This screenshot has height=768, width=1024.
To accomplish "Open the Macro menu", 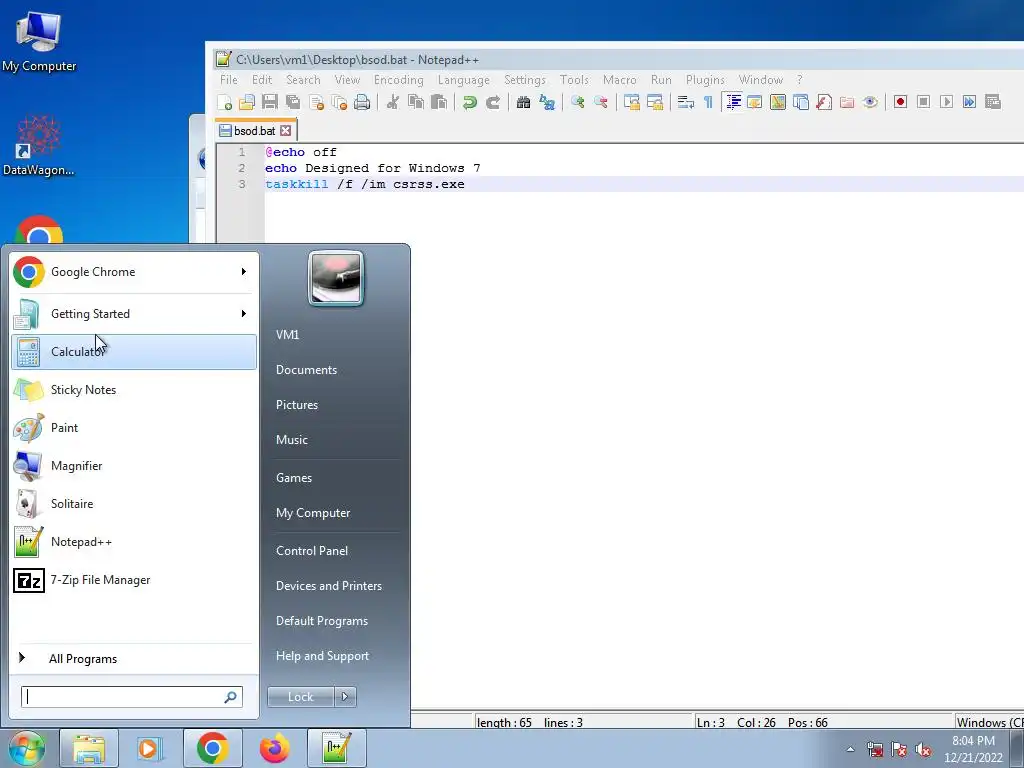I will pos(620,80).
